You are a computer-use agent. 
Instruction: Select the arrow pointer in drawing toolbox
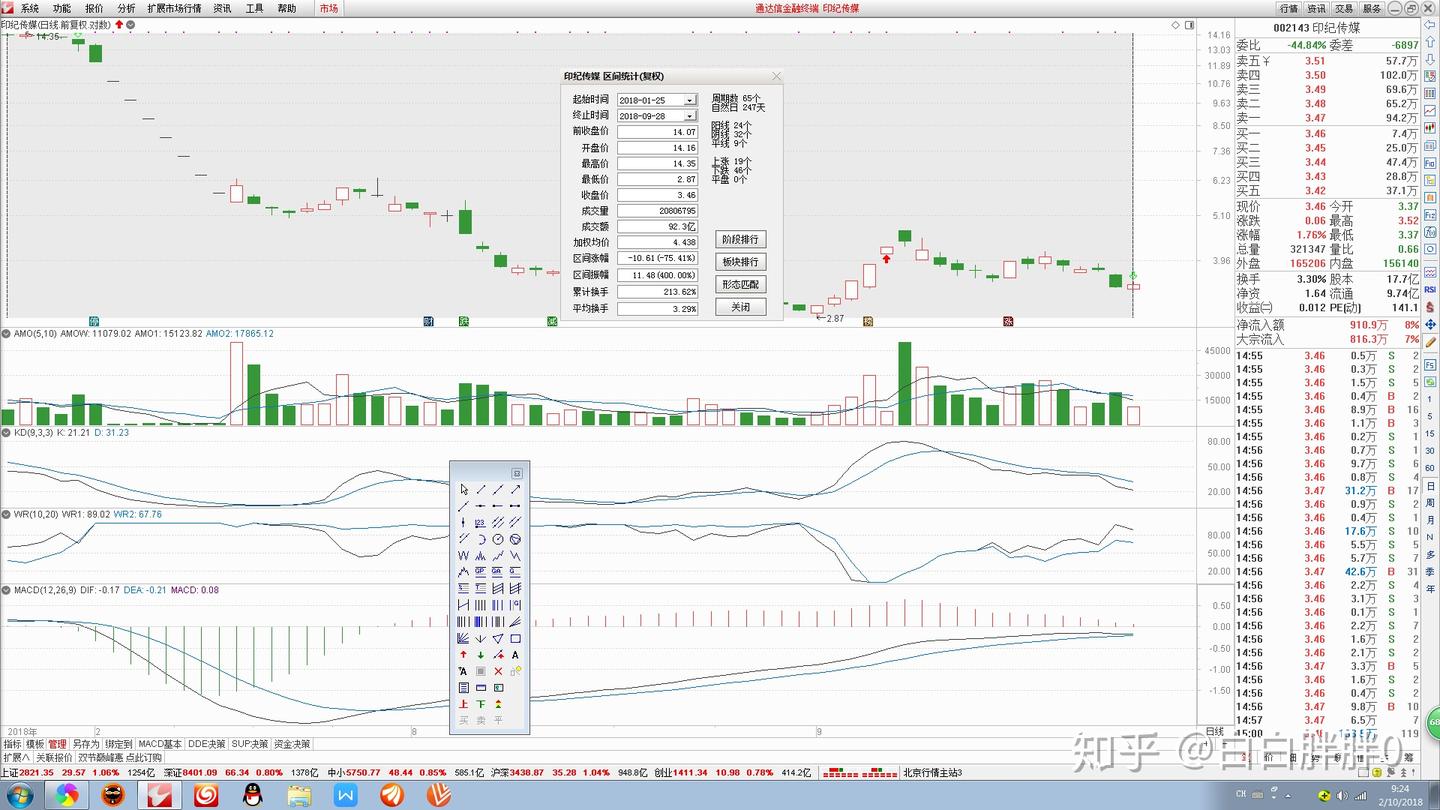[464, 489]
